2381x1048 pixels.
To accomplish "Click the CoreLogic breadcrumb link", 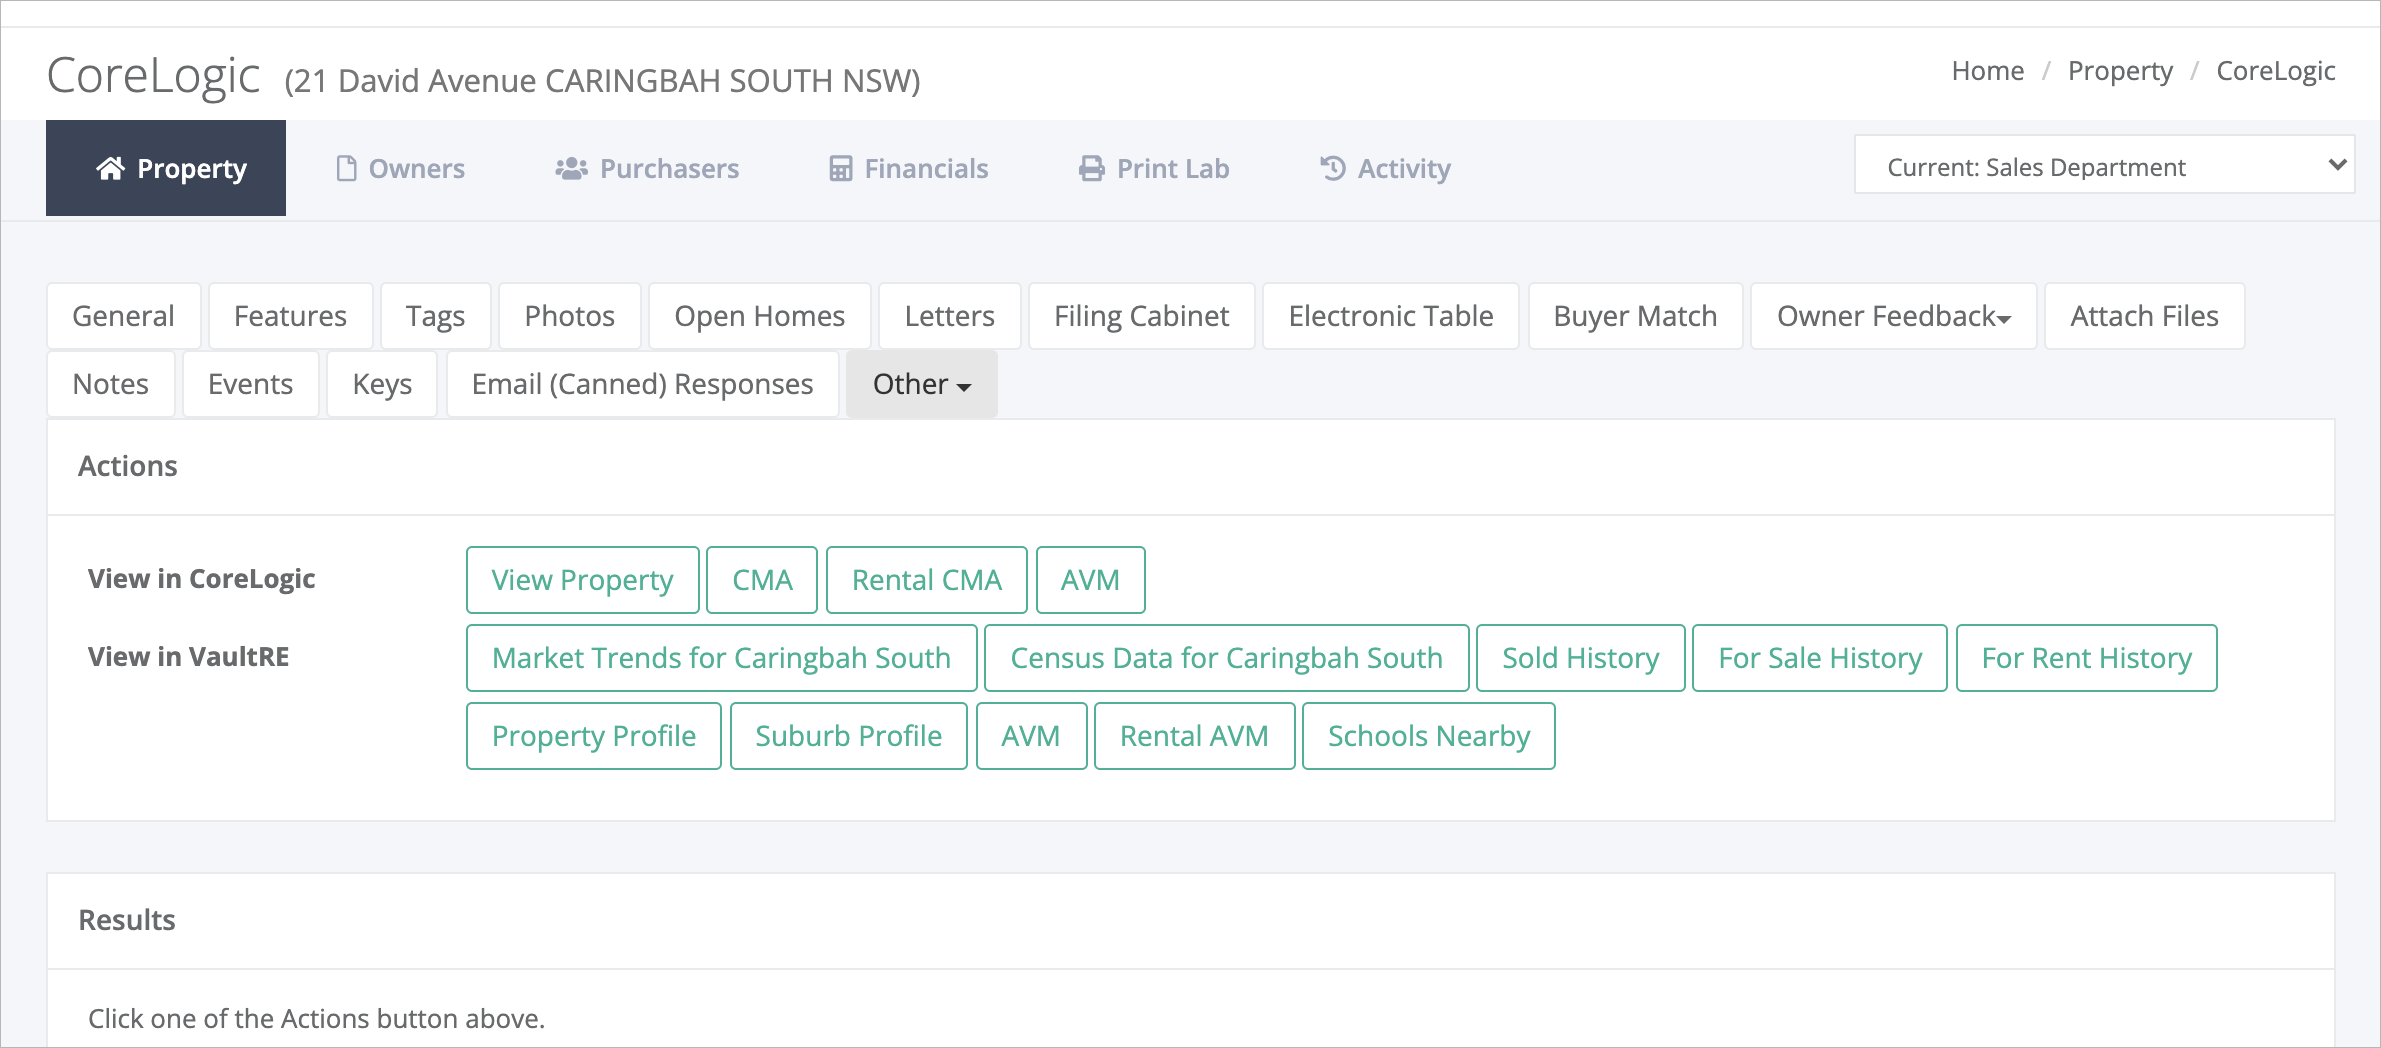I will [2275, 71].
